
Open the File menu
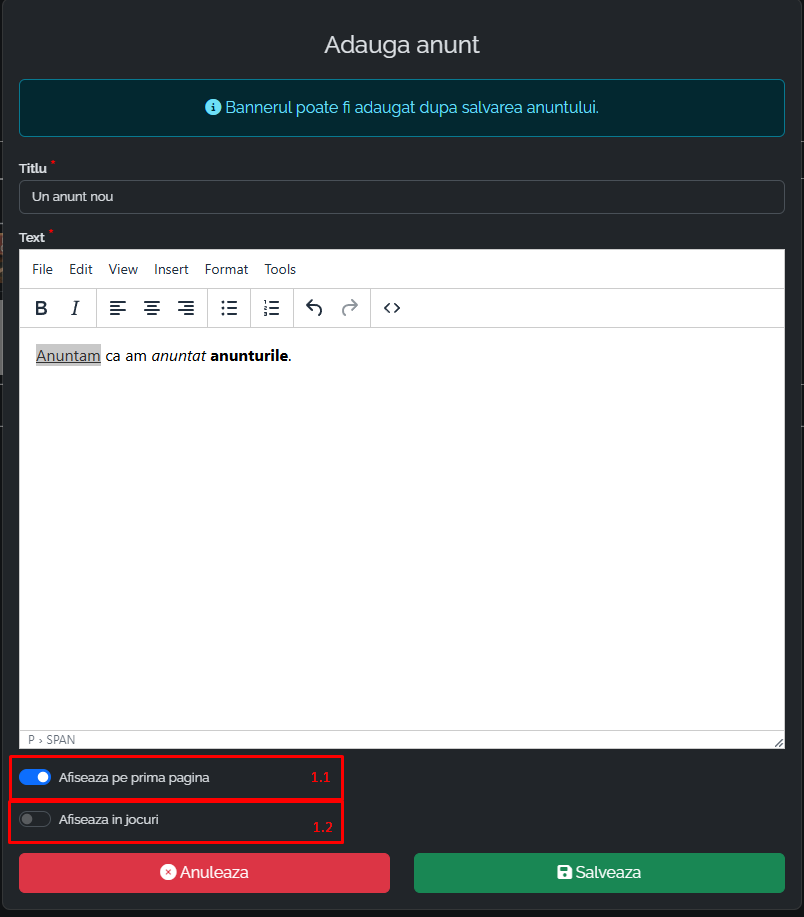tap(42, 269)
